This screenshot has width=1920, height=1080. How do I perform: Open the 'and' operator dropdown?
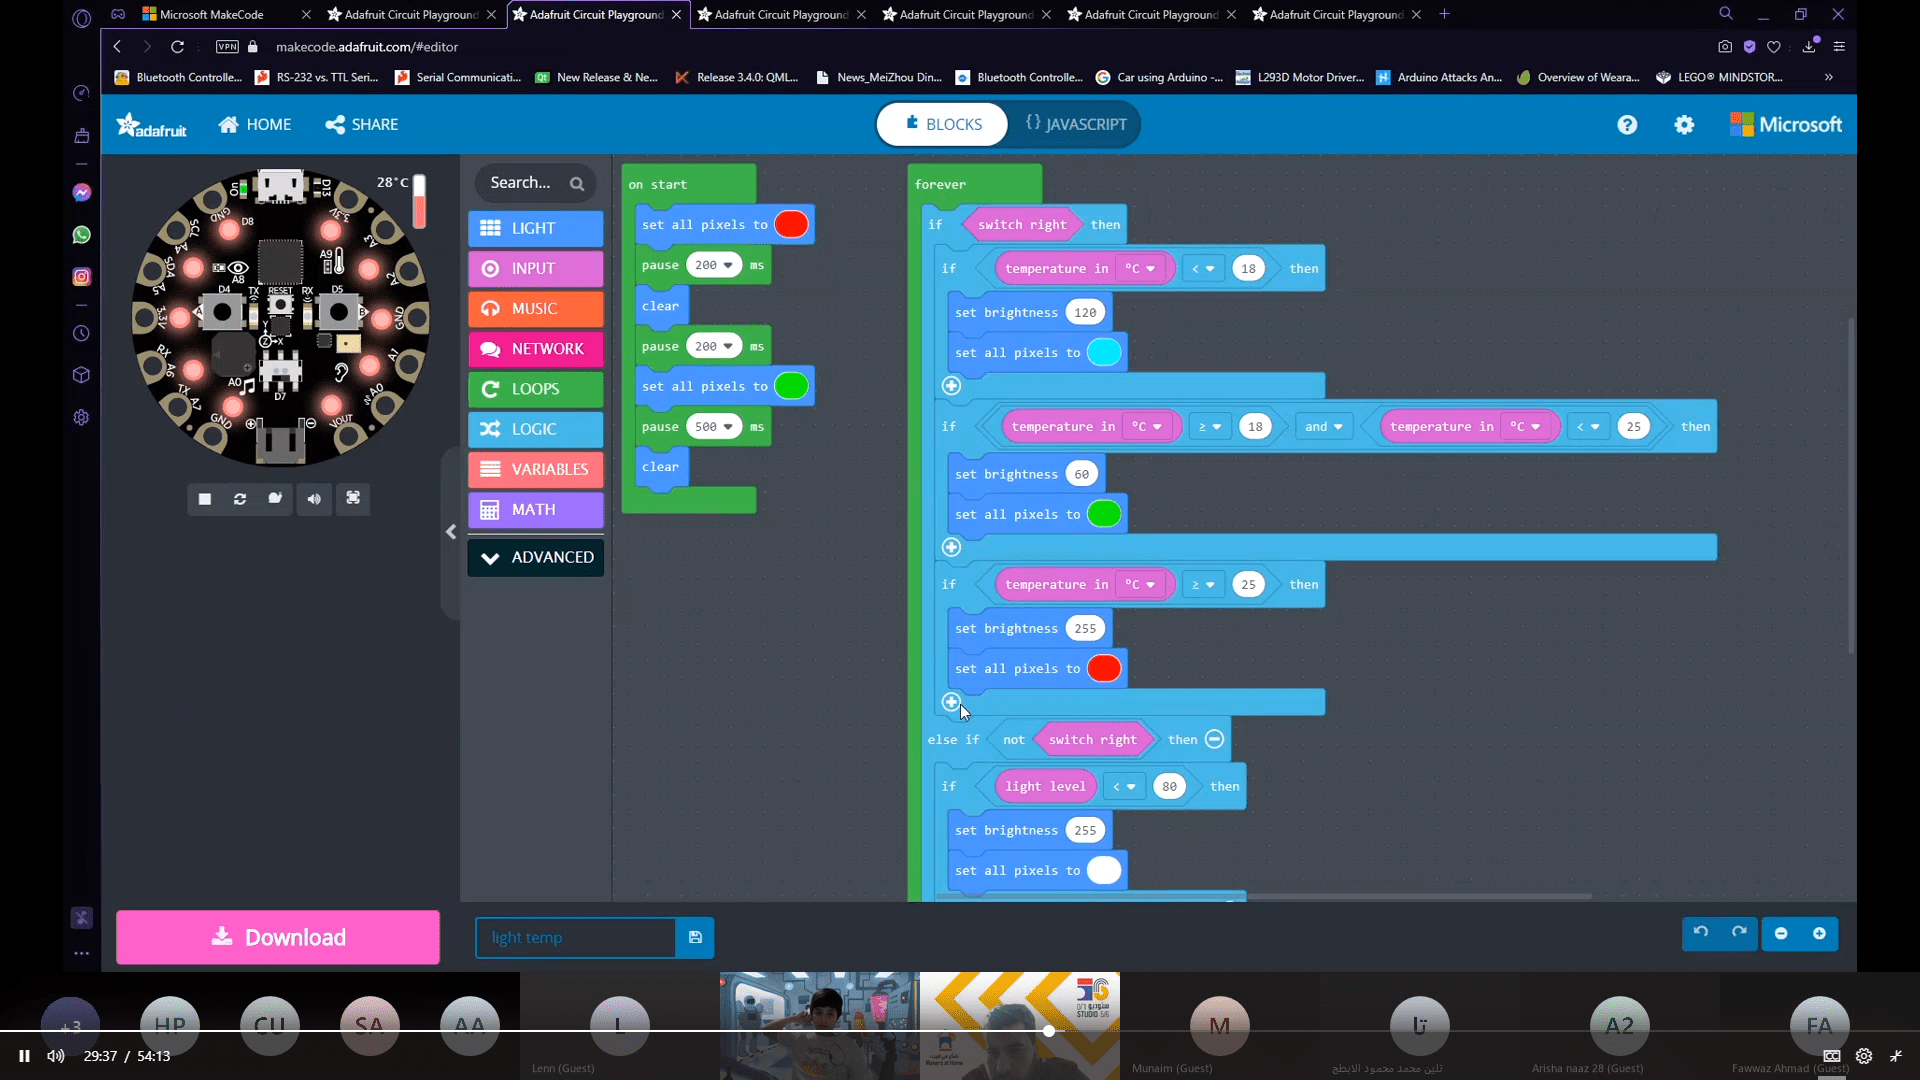(1323, 427)
